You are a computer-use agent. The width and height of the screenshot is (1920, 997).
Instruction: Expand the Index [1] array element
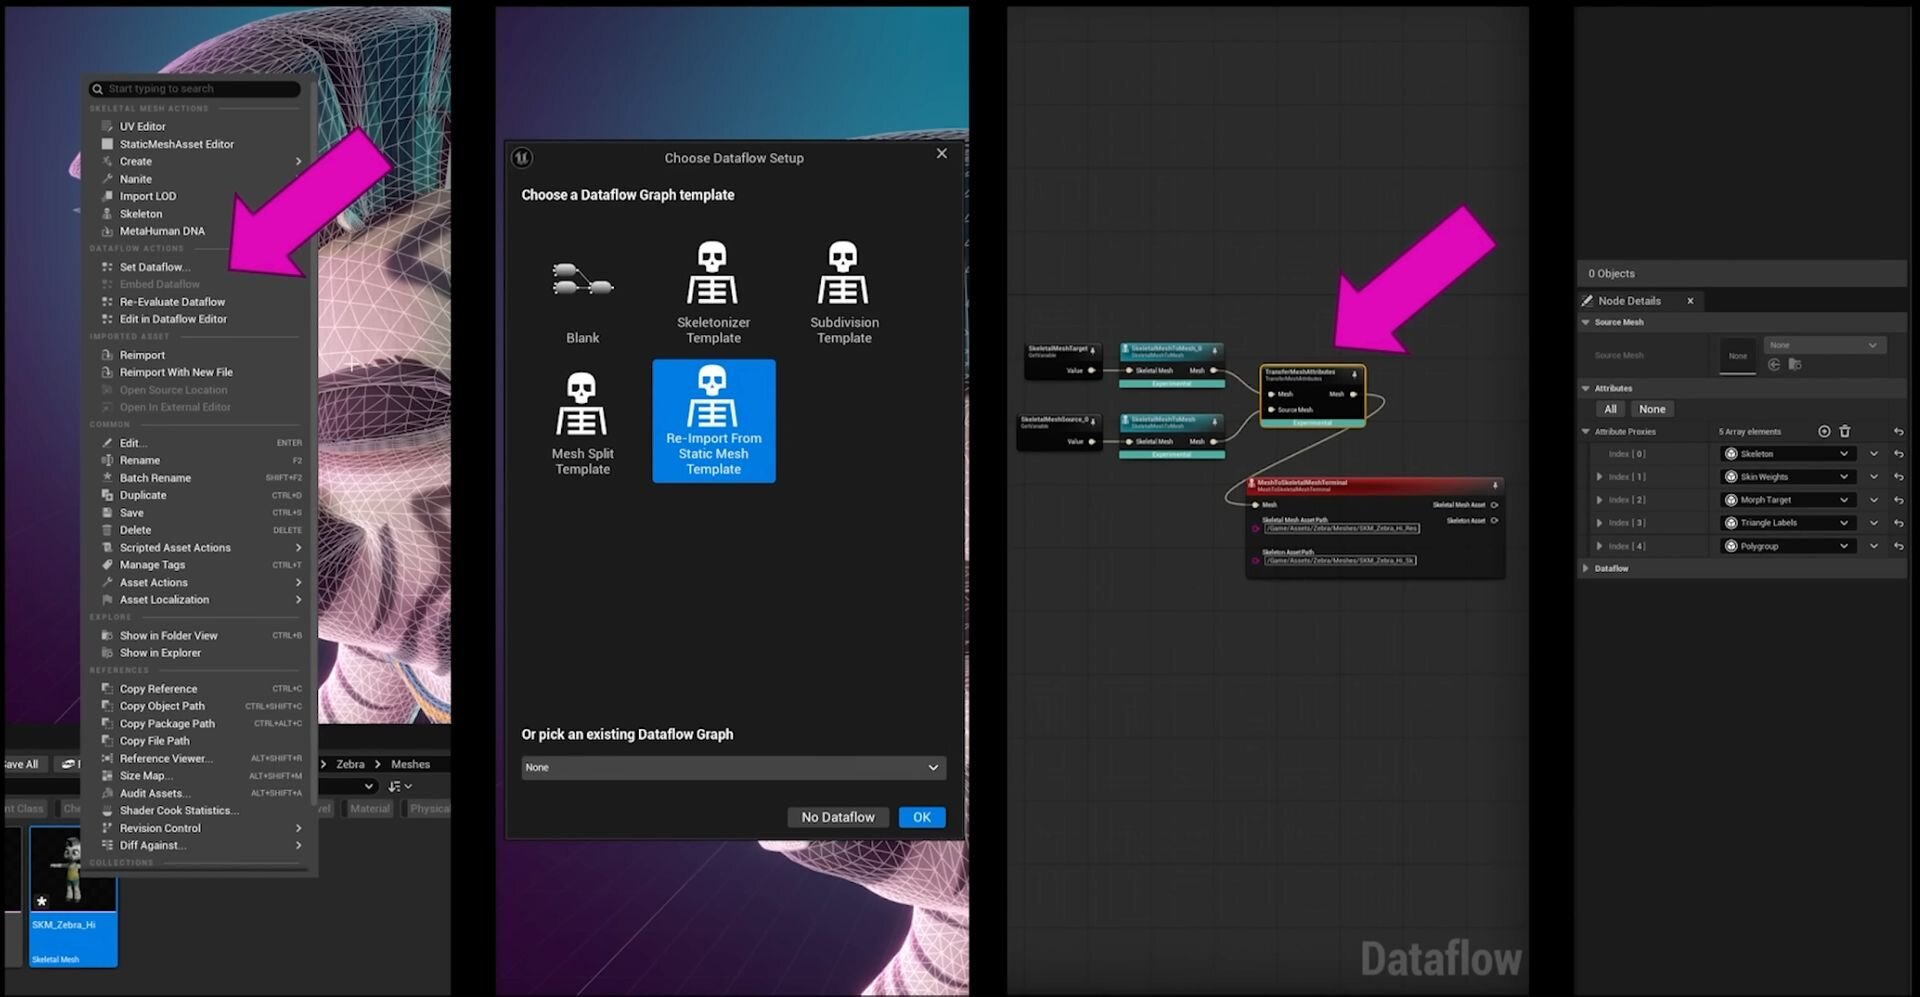(1599, 477)
